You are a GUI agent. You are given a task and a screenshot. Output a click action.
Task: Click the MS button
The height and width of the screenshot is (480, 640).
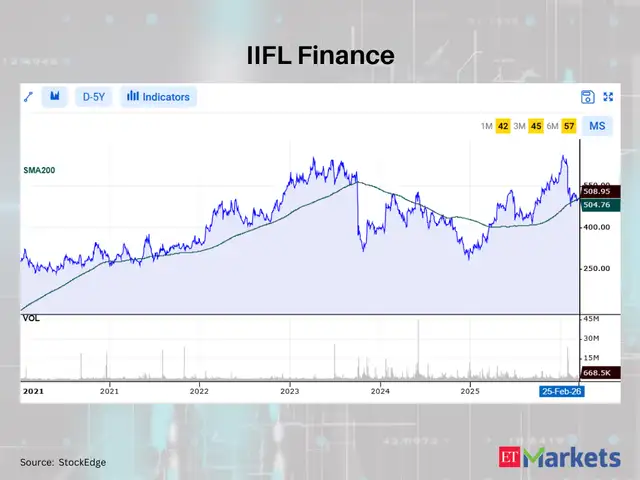[x=597, y=126]
